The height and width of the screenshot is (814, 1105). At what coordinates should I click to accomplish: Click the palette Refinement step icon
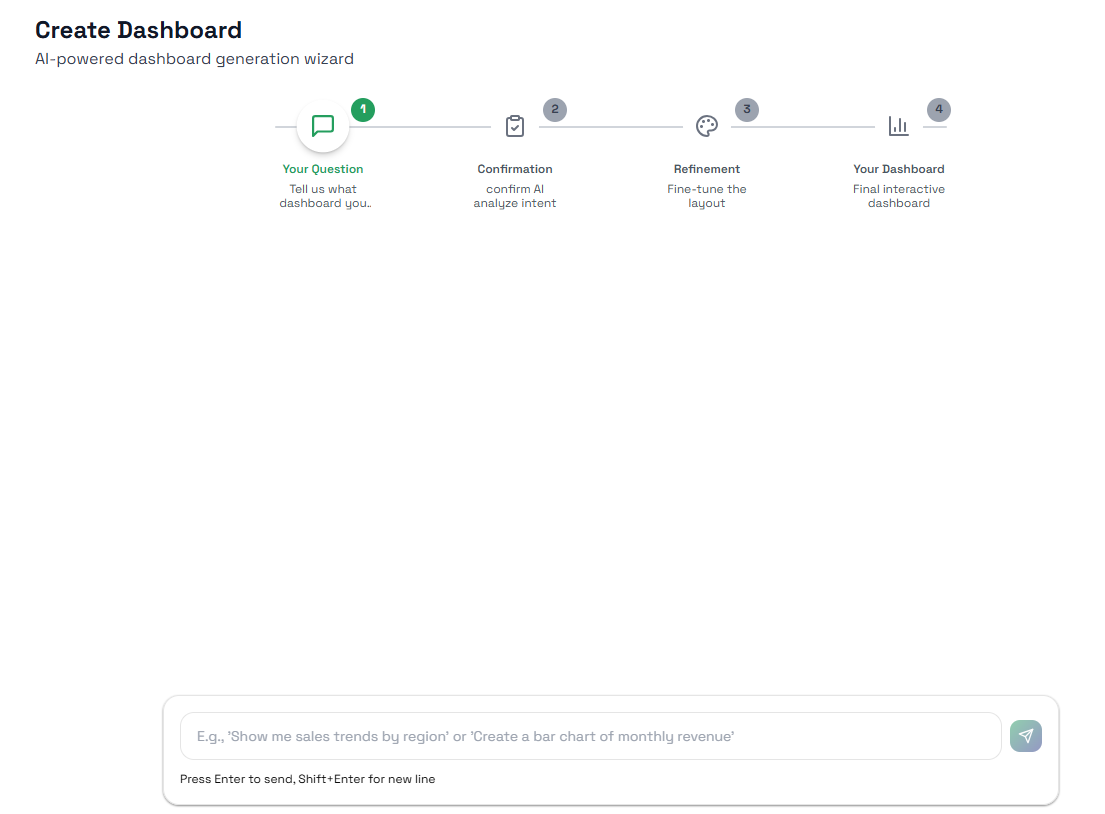(x=707, y=126)
